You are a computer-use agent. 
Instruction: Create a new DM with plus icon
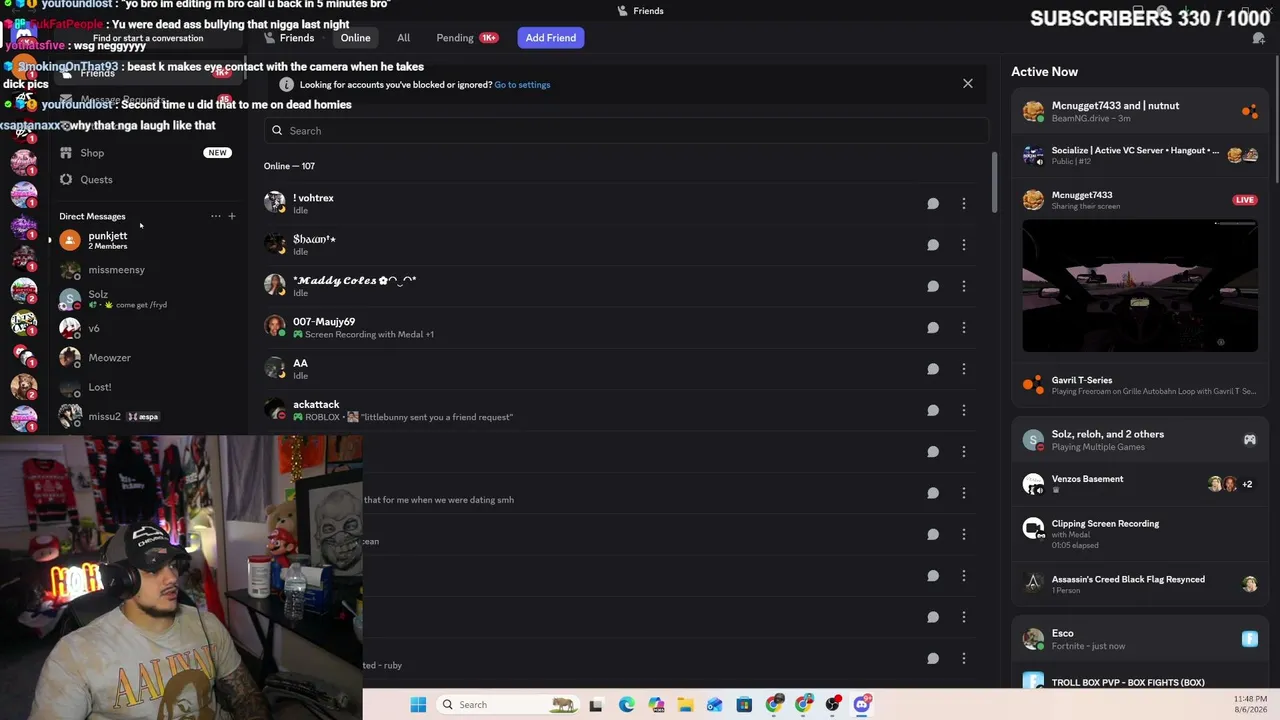pos(232,216)
